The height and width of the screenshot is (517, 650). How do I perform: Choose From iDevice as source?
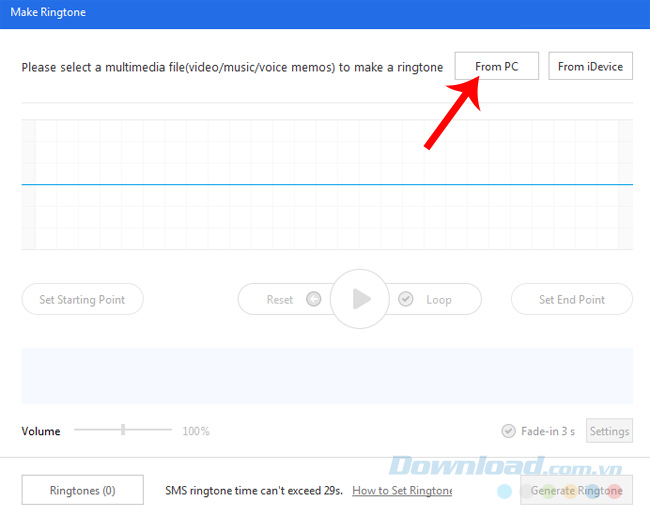[590, 67]
